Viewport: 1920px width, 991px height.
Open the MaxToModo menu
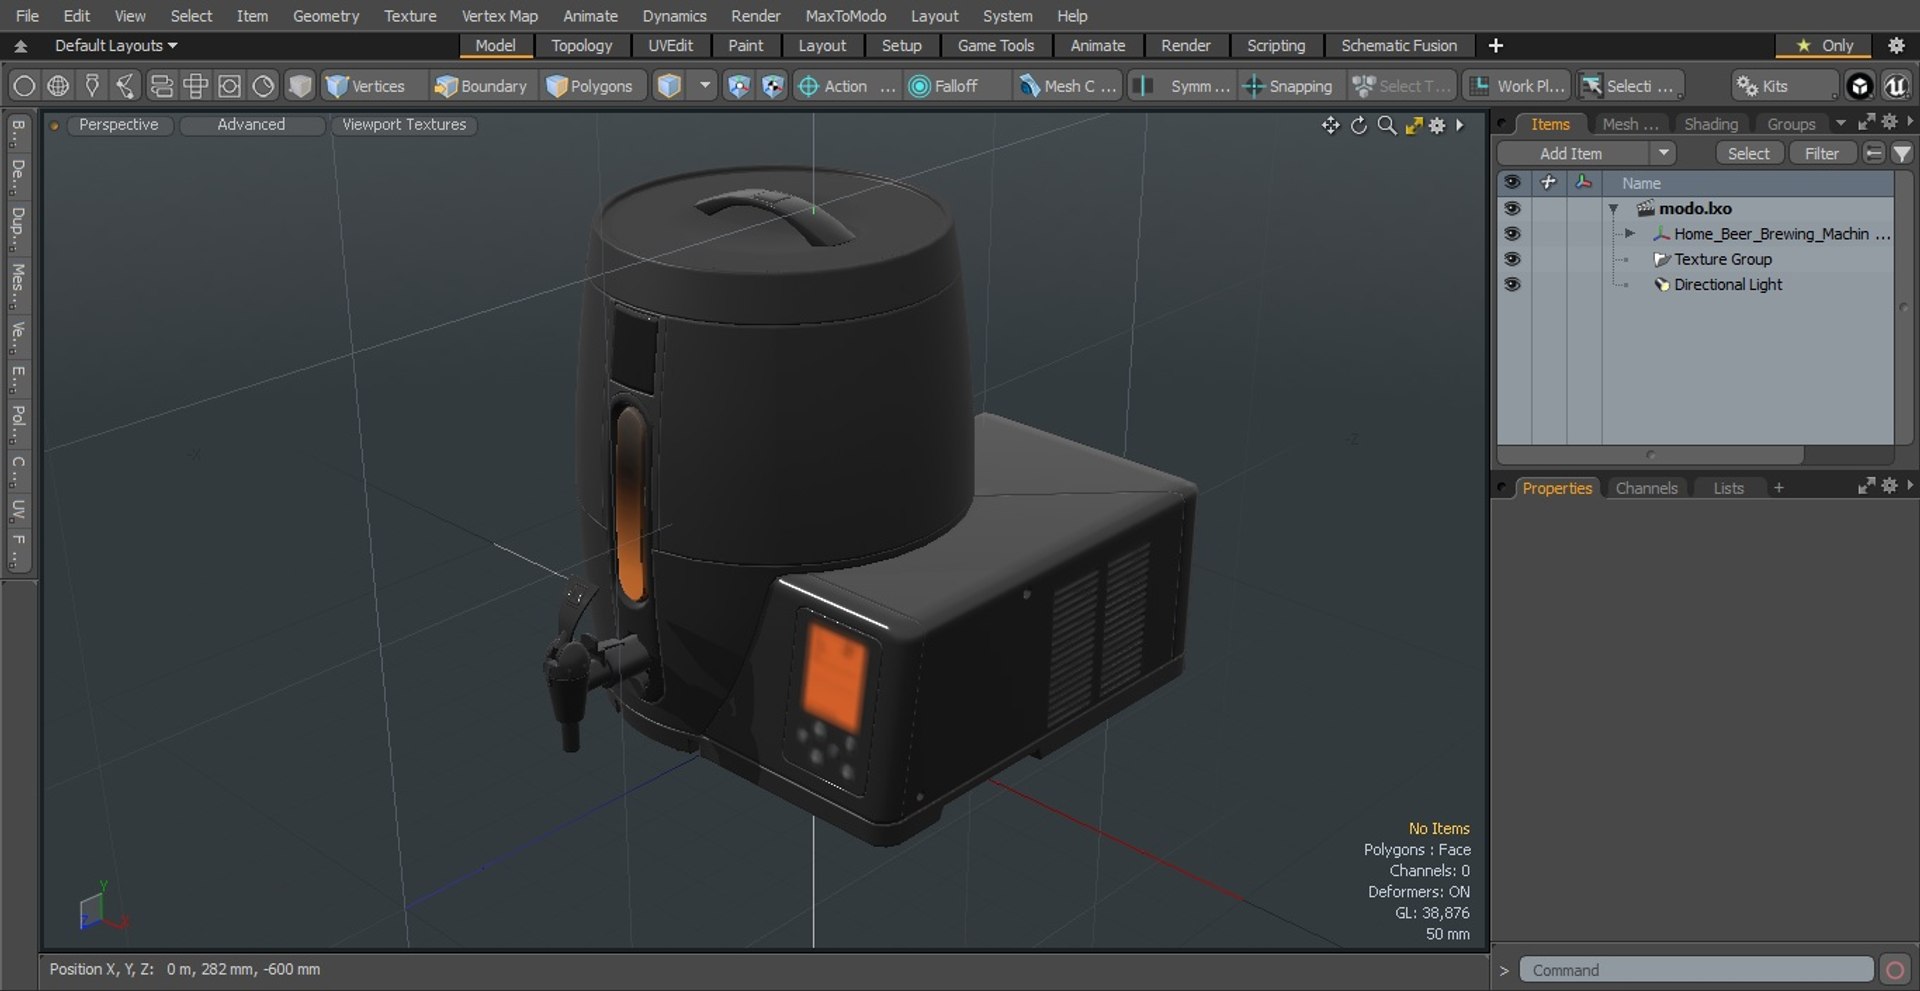pyautogui.click(x=845, y=16)
